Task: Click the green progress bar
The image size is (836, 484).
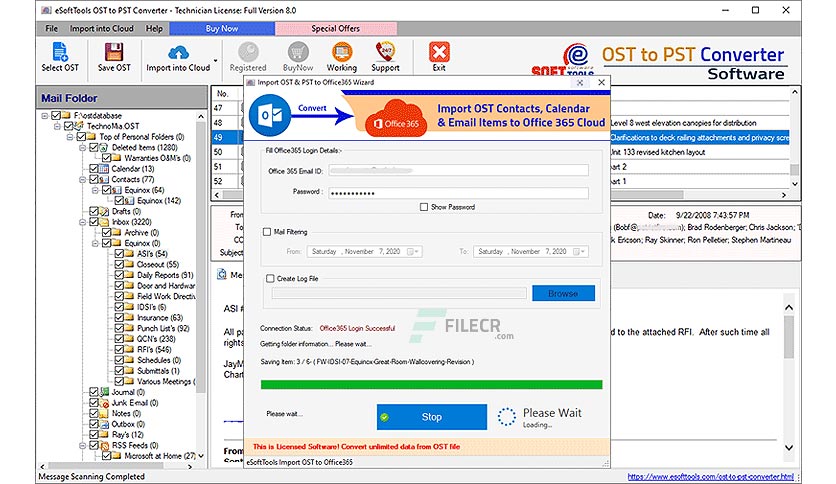Action: [431, 384]
